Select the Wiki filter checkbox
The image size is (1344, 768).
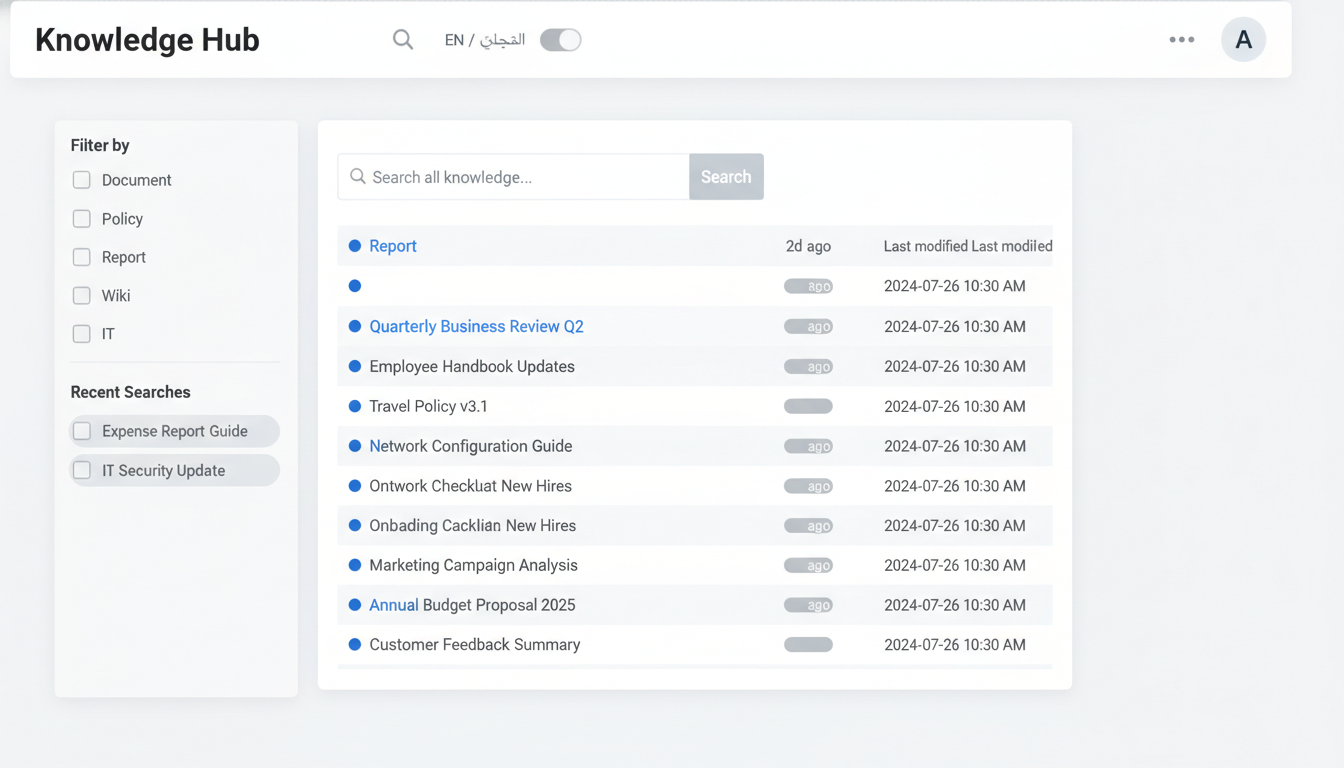click(82, 296)
